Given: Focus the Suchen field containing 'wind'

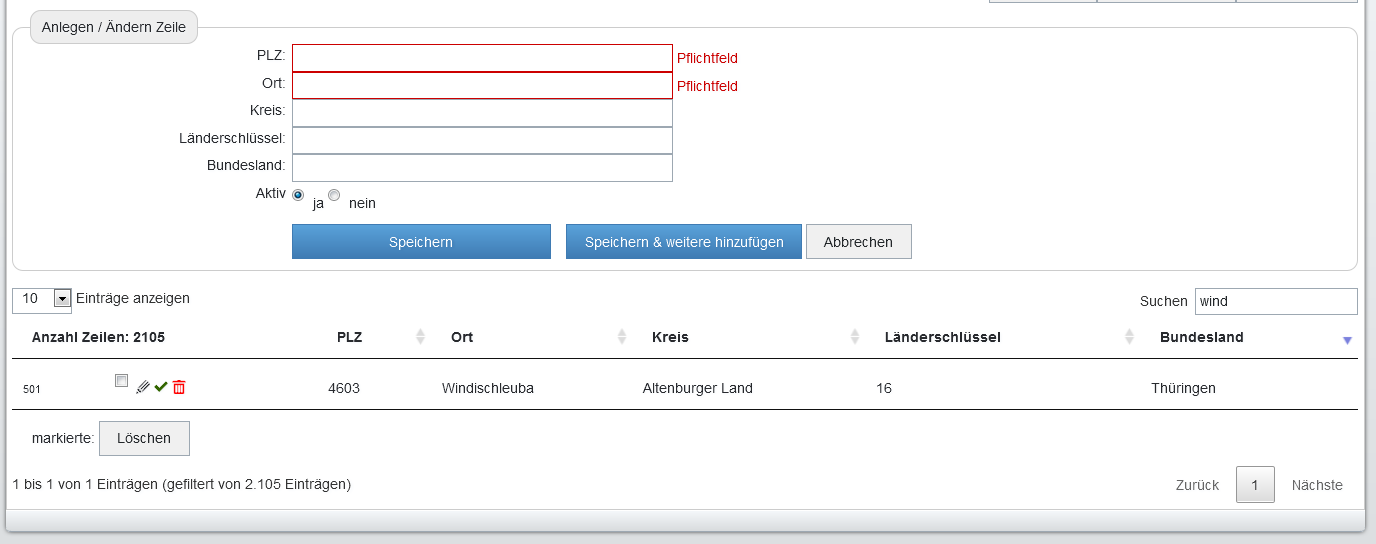Looking at the screenshot, I should tap(1276, 301).
